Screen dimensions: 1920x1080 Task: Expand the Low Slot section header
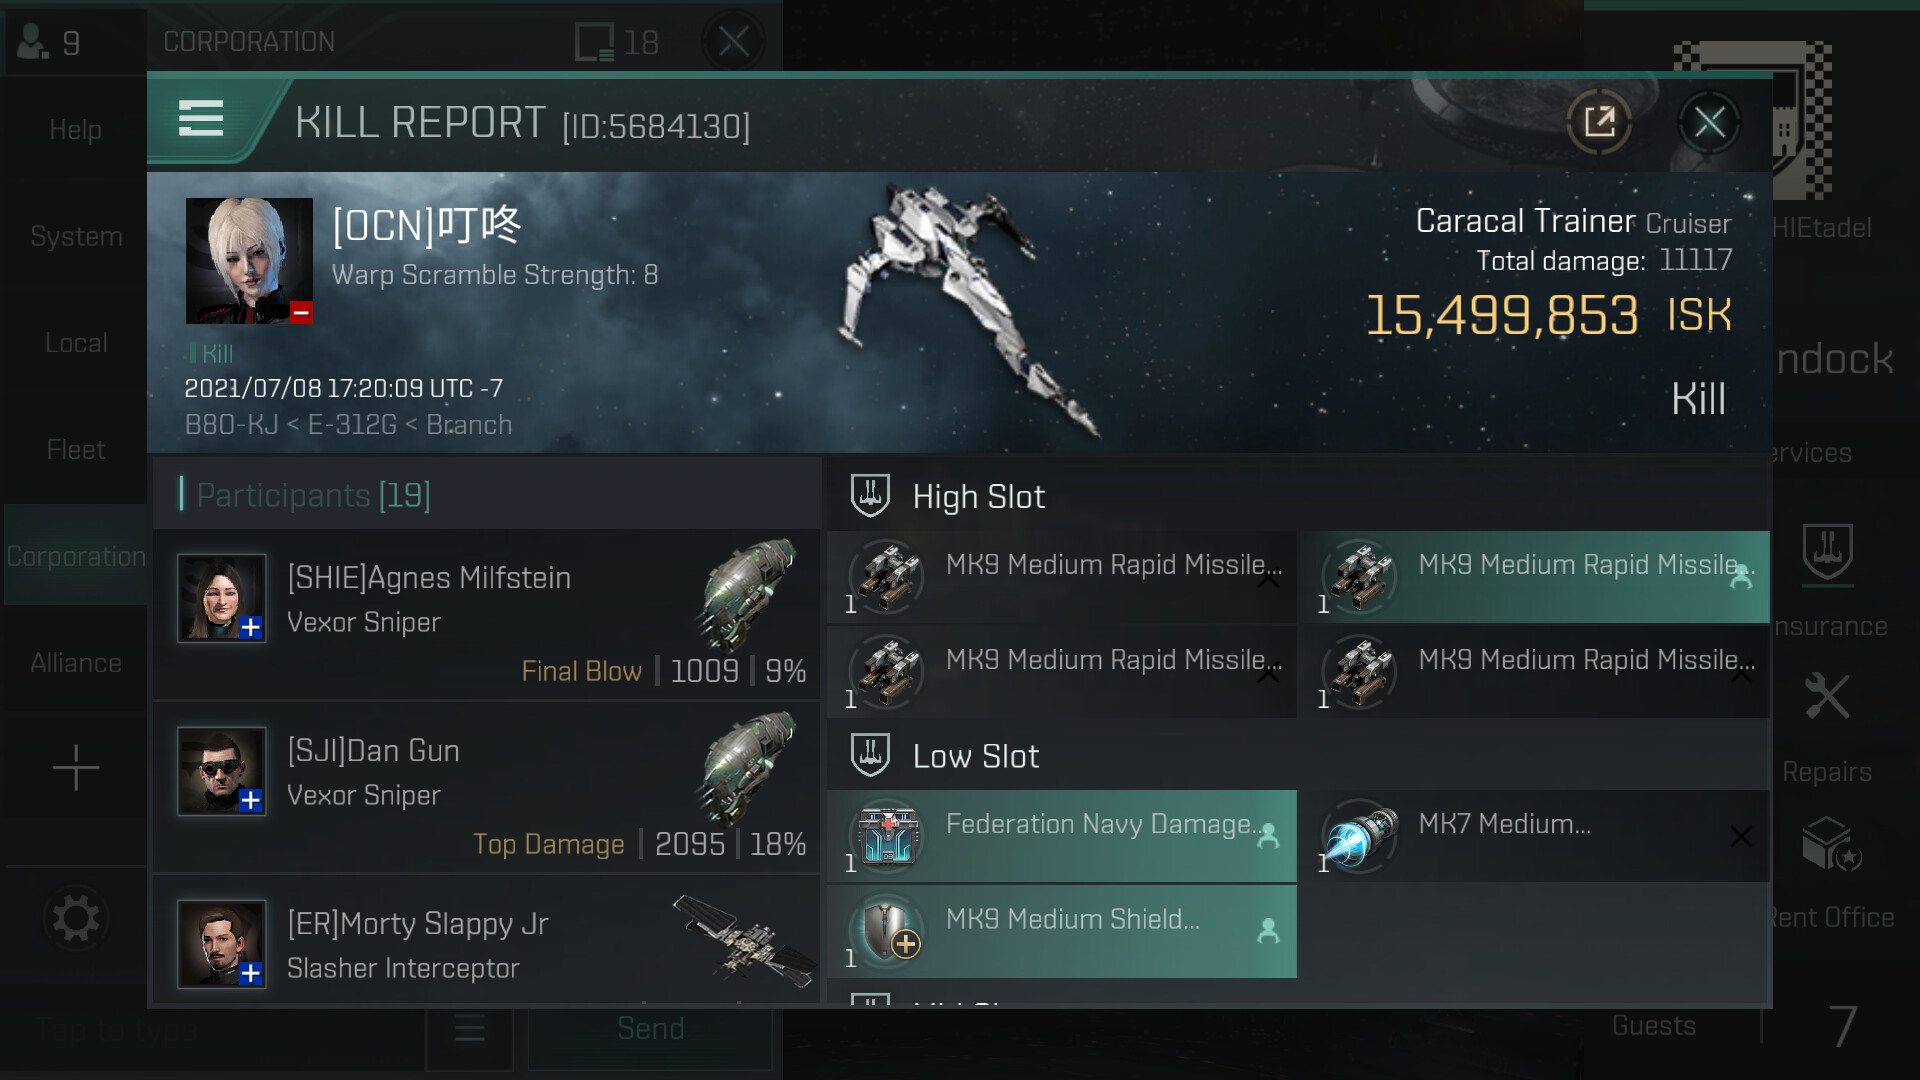pyautogui.click(x=975, y=757)
